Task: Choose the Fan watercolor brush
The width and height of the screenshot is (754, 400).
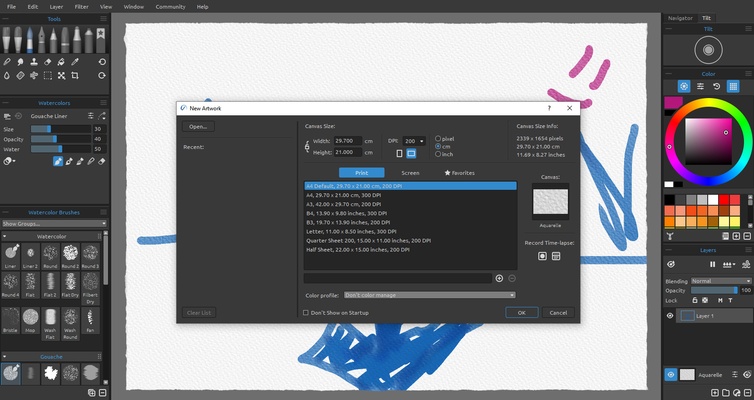Action: [x=90, y=320]
